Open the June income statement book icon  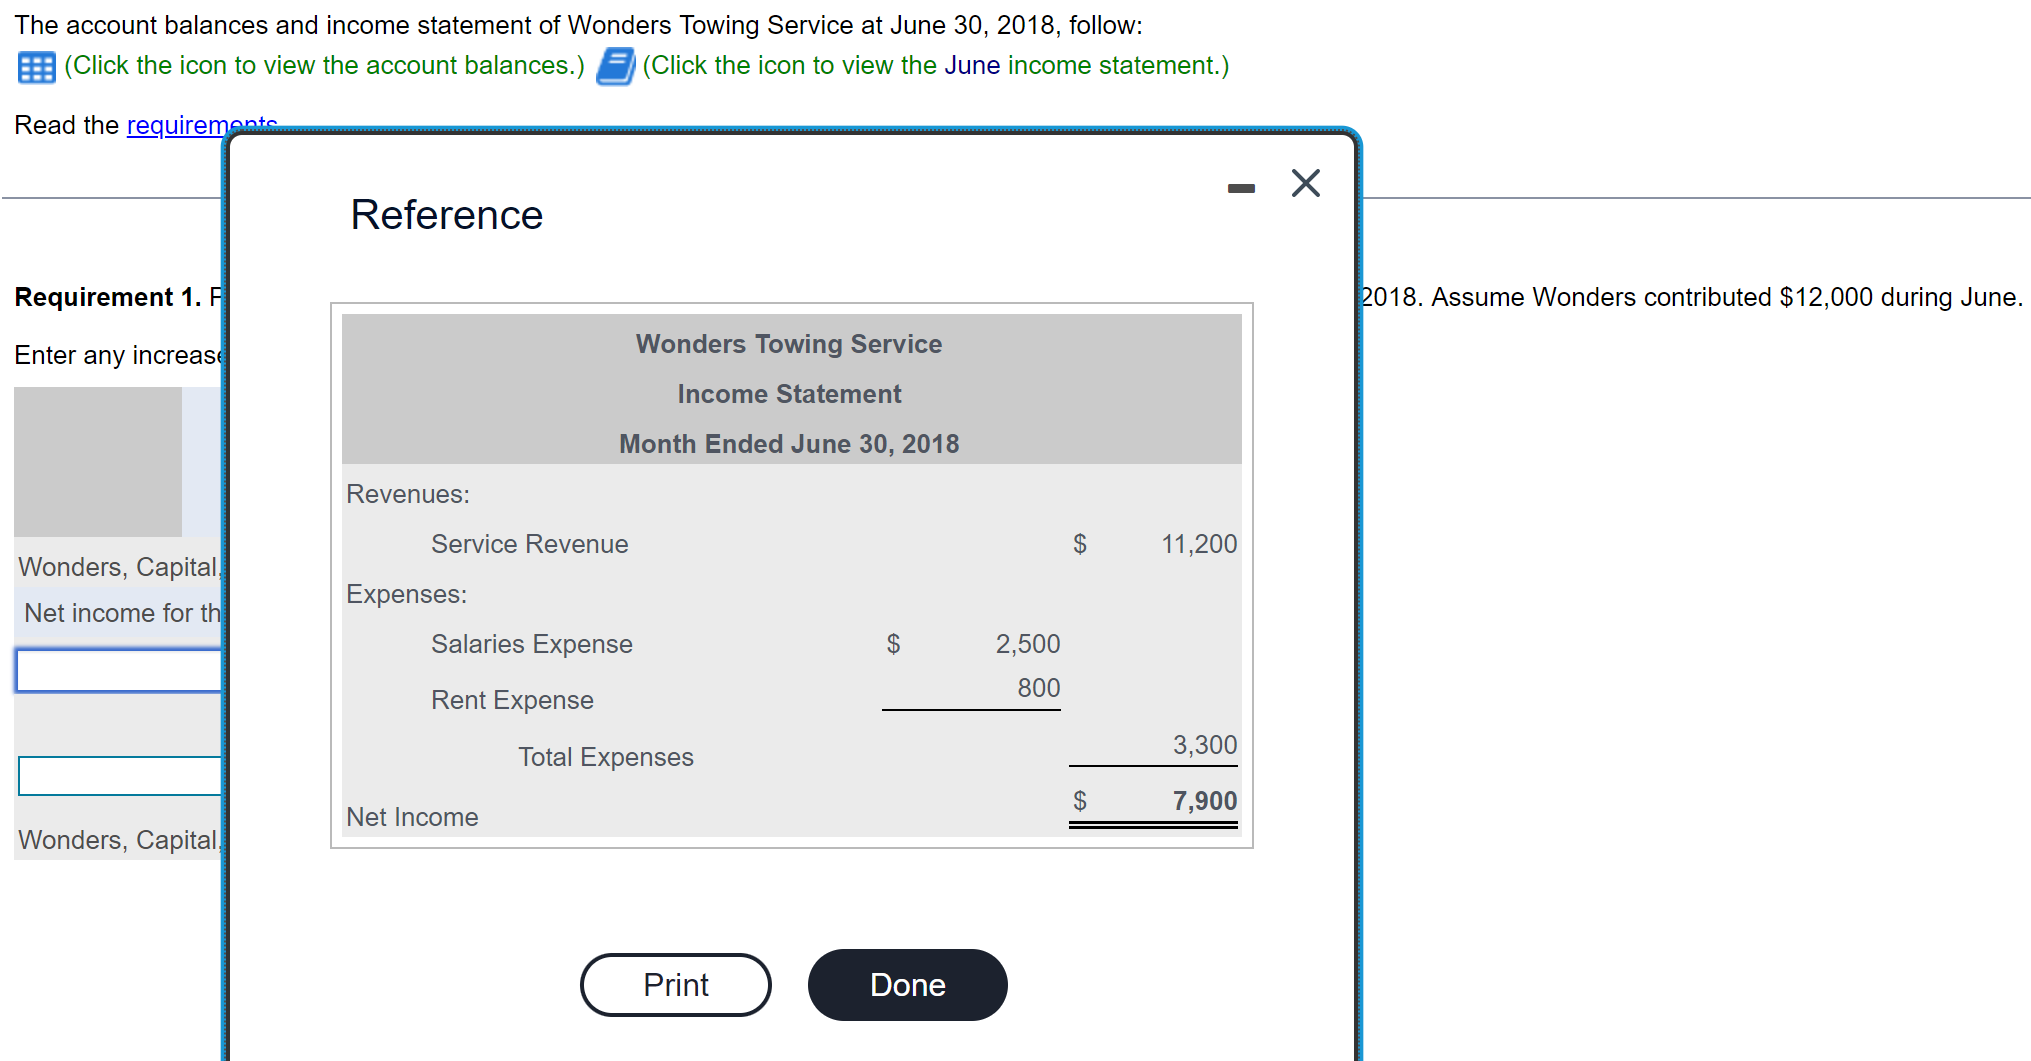(x=614, y=66)
